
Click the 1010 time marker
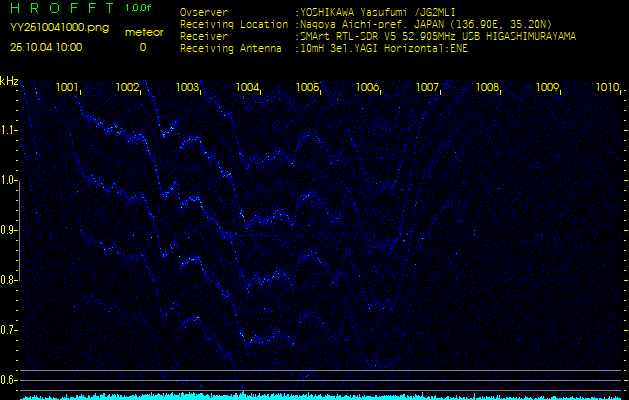coord(607,88)
